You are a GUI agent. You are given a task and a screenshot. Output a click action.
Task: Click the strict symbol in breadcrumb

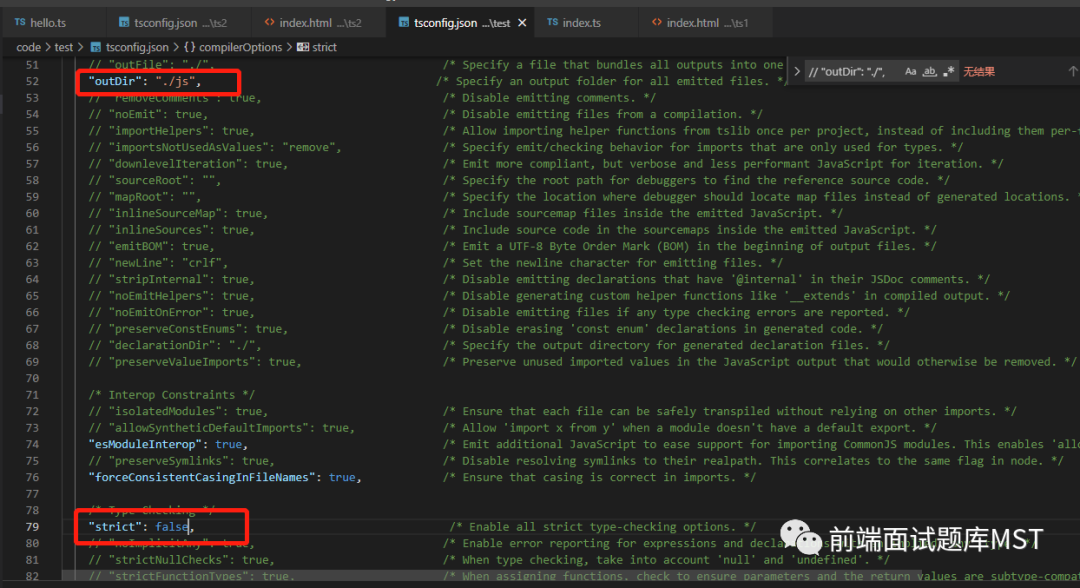pyautogui.click(x=324, y=47)
